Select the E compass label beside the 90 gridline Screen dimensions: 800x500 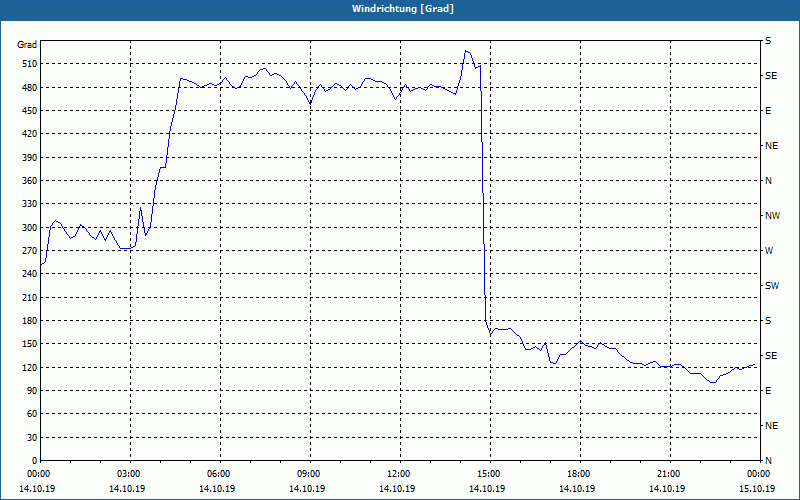[x=768, y=391]
